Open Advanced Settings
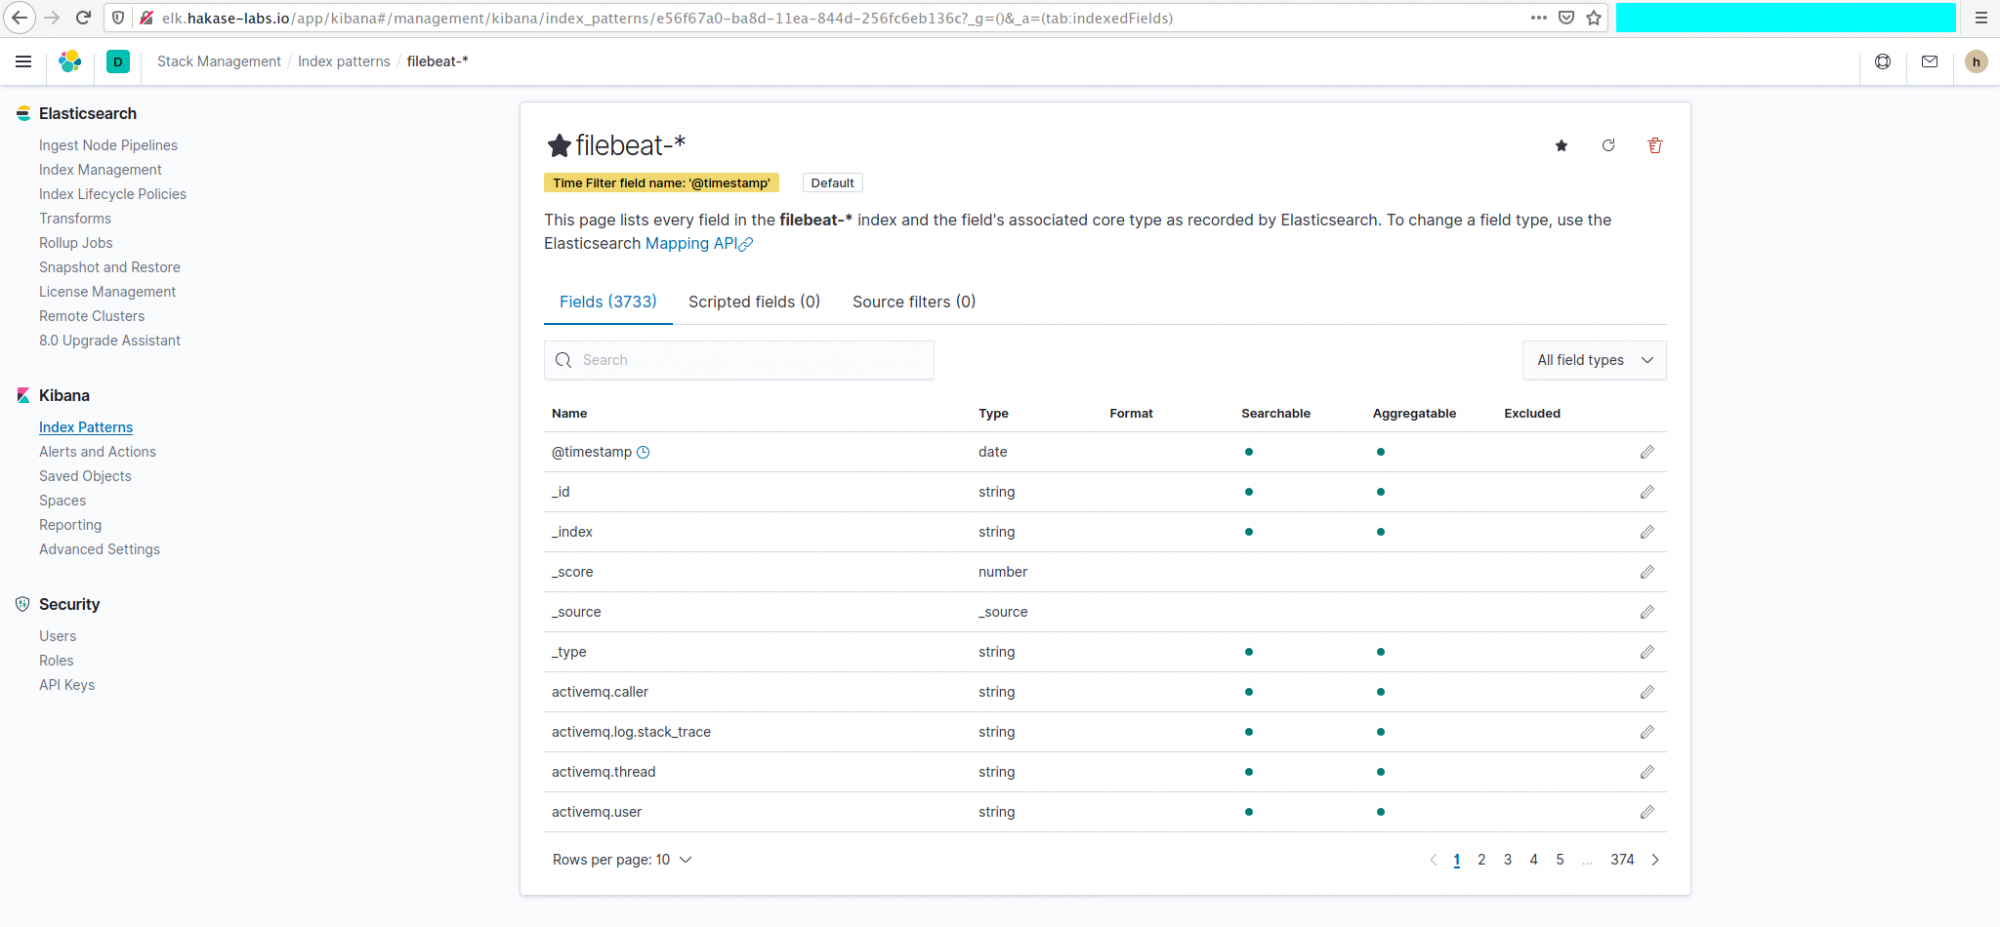The image size is (2000, 927). (x=99, y=549)
